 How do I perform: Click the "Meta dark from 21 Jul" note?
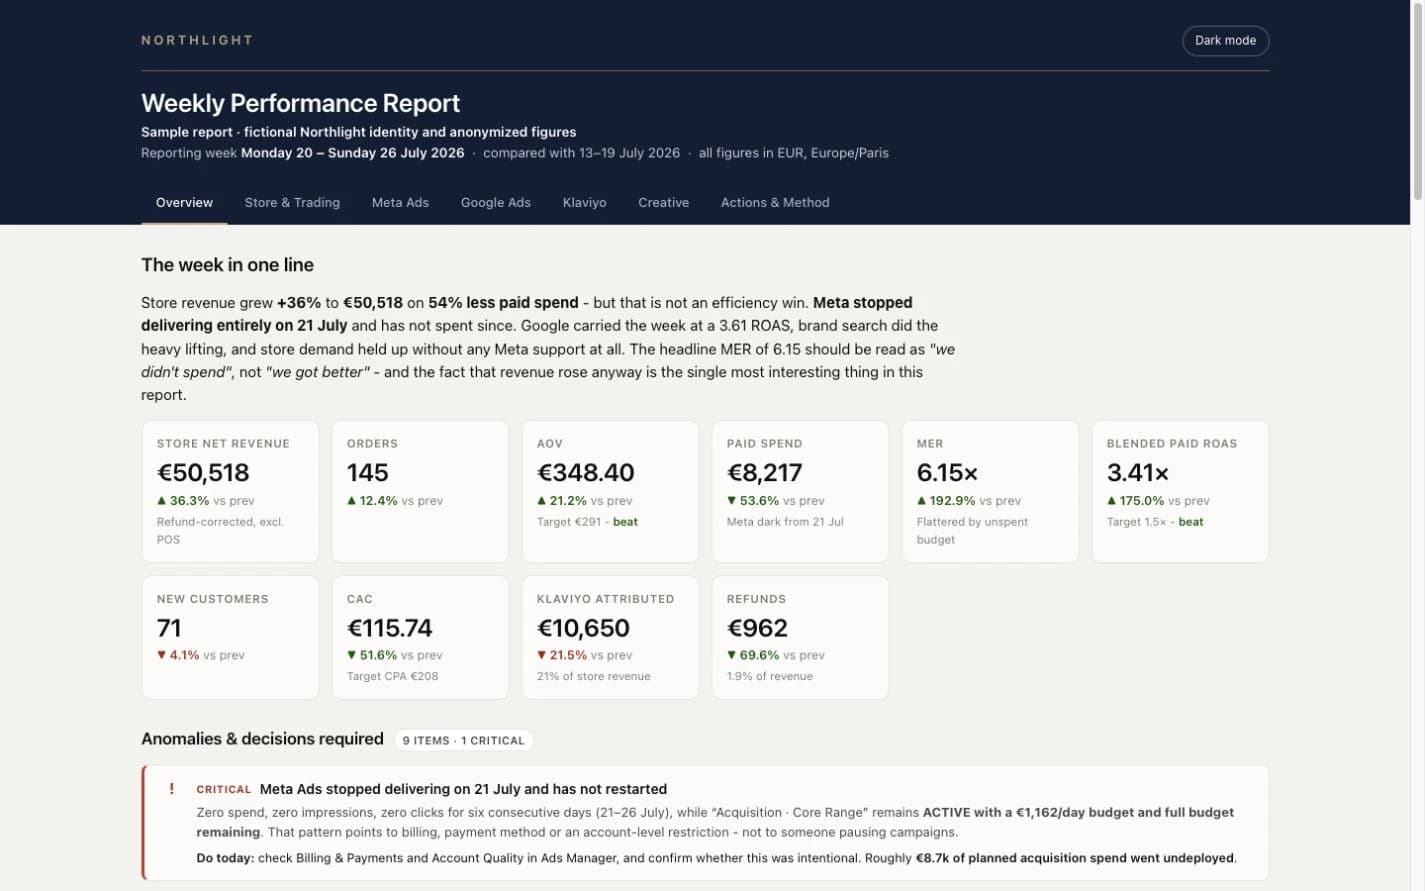coord(785,522)
